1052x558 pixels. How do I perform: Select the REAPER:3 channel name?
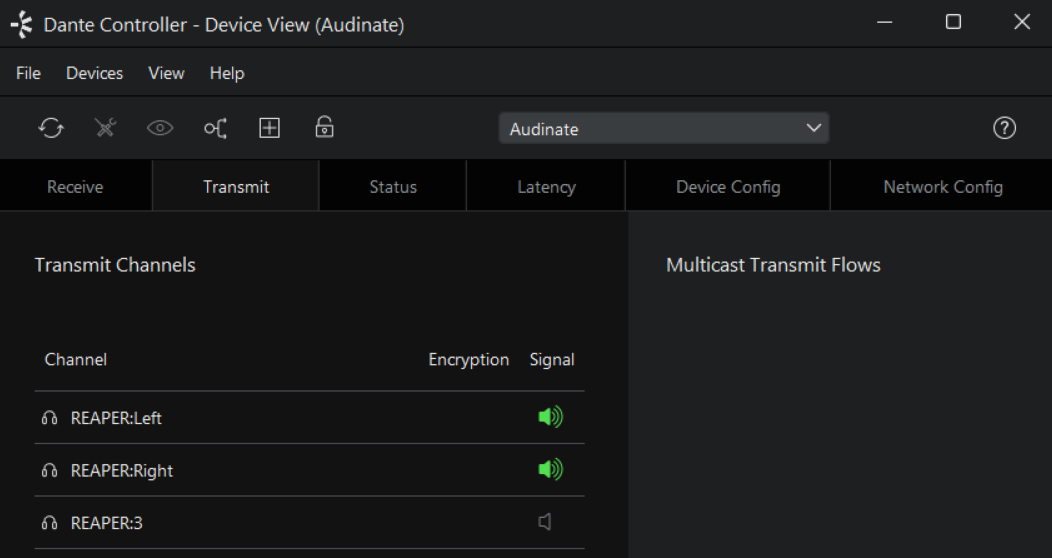(107, 522)
